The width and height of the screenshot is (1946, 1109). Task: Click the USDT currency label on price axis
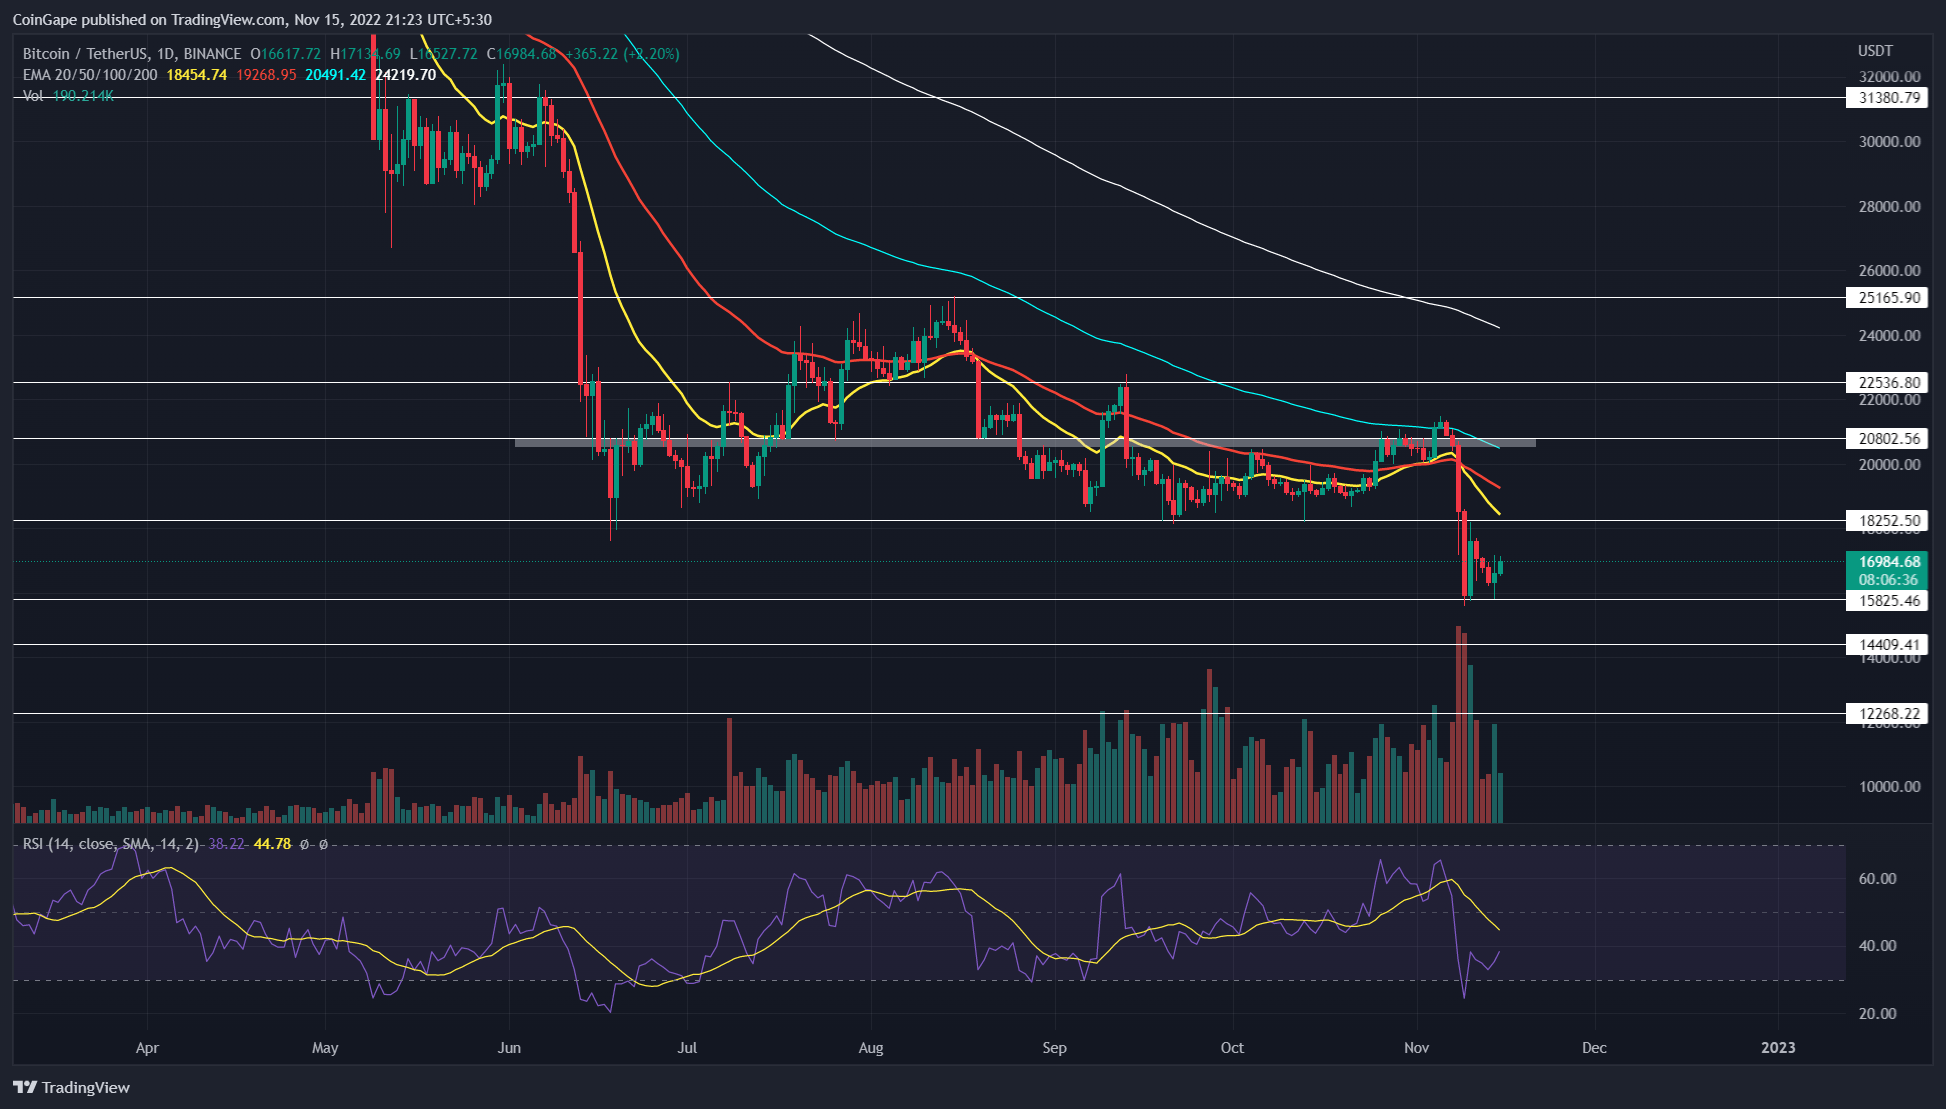point(1875,50)
